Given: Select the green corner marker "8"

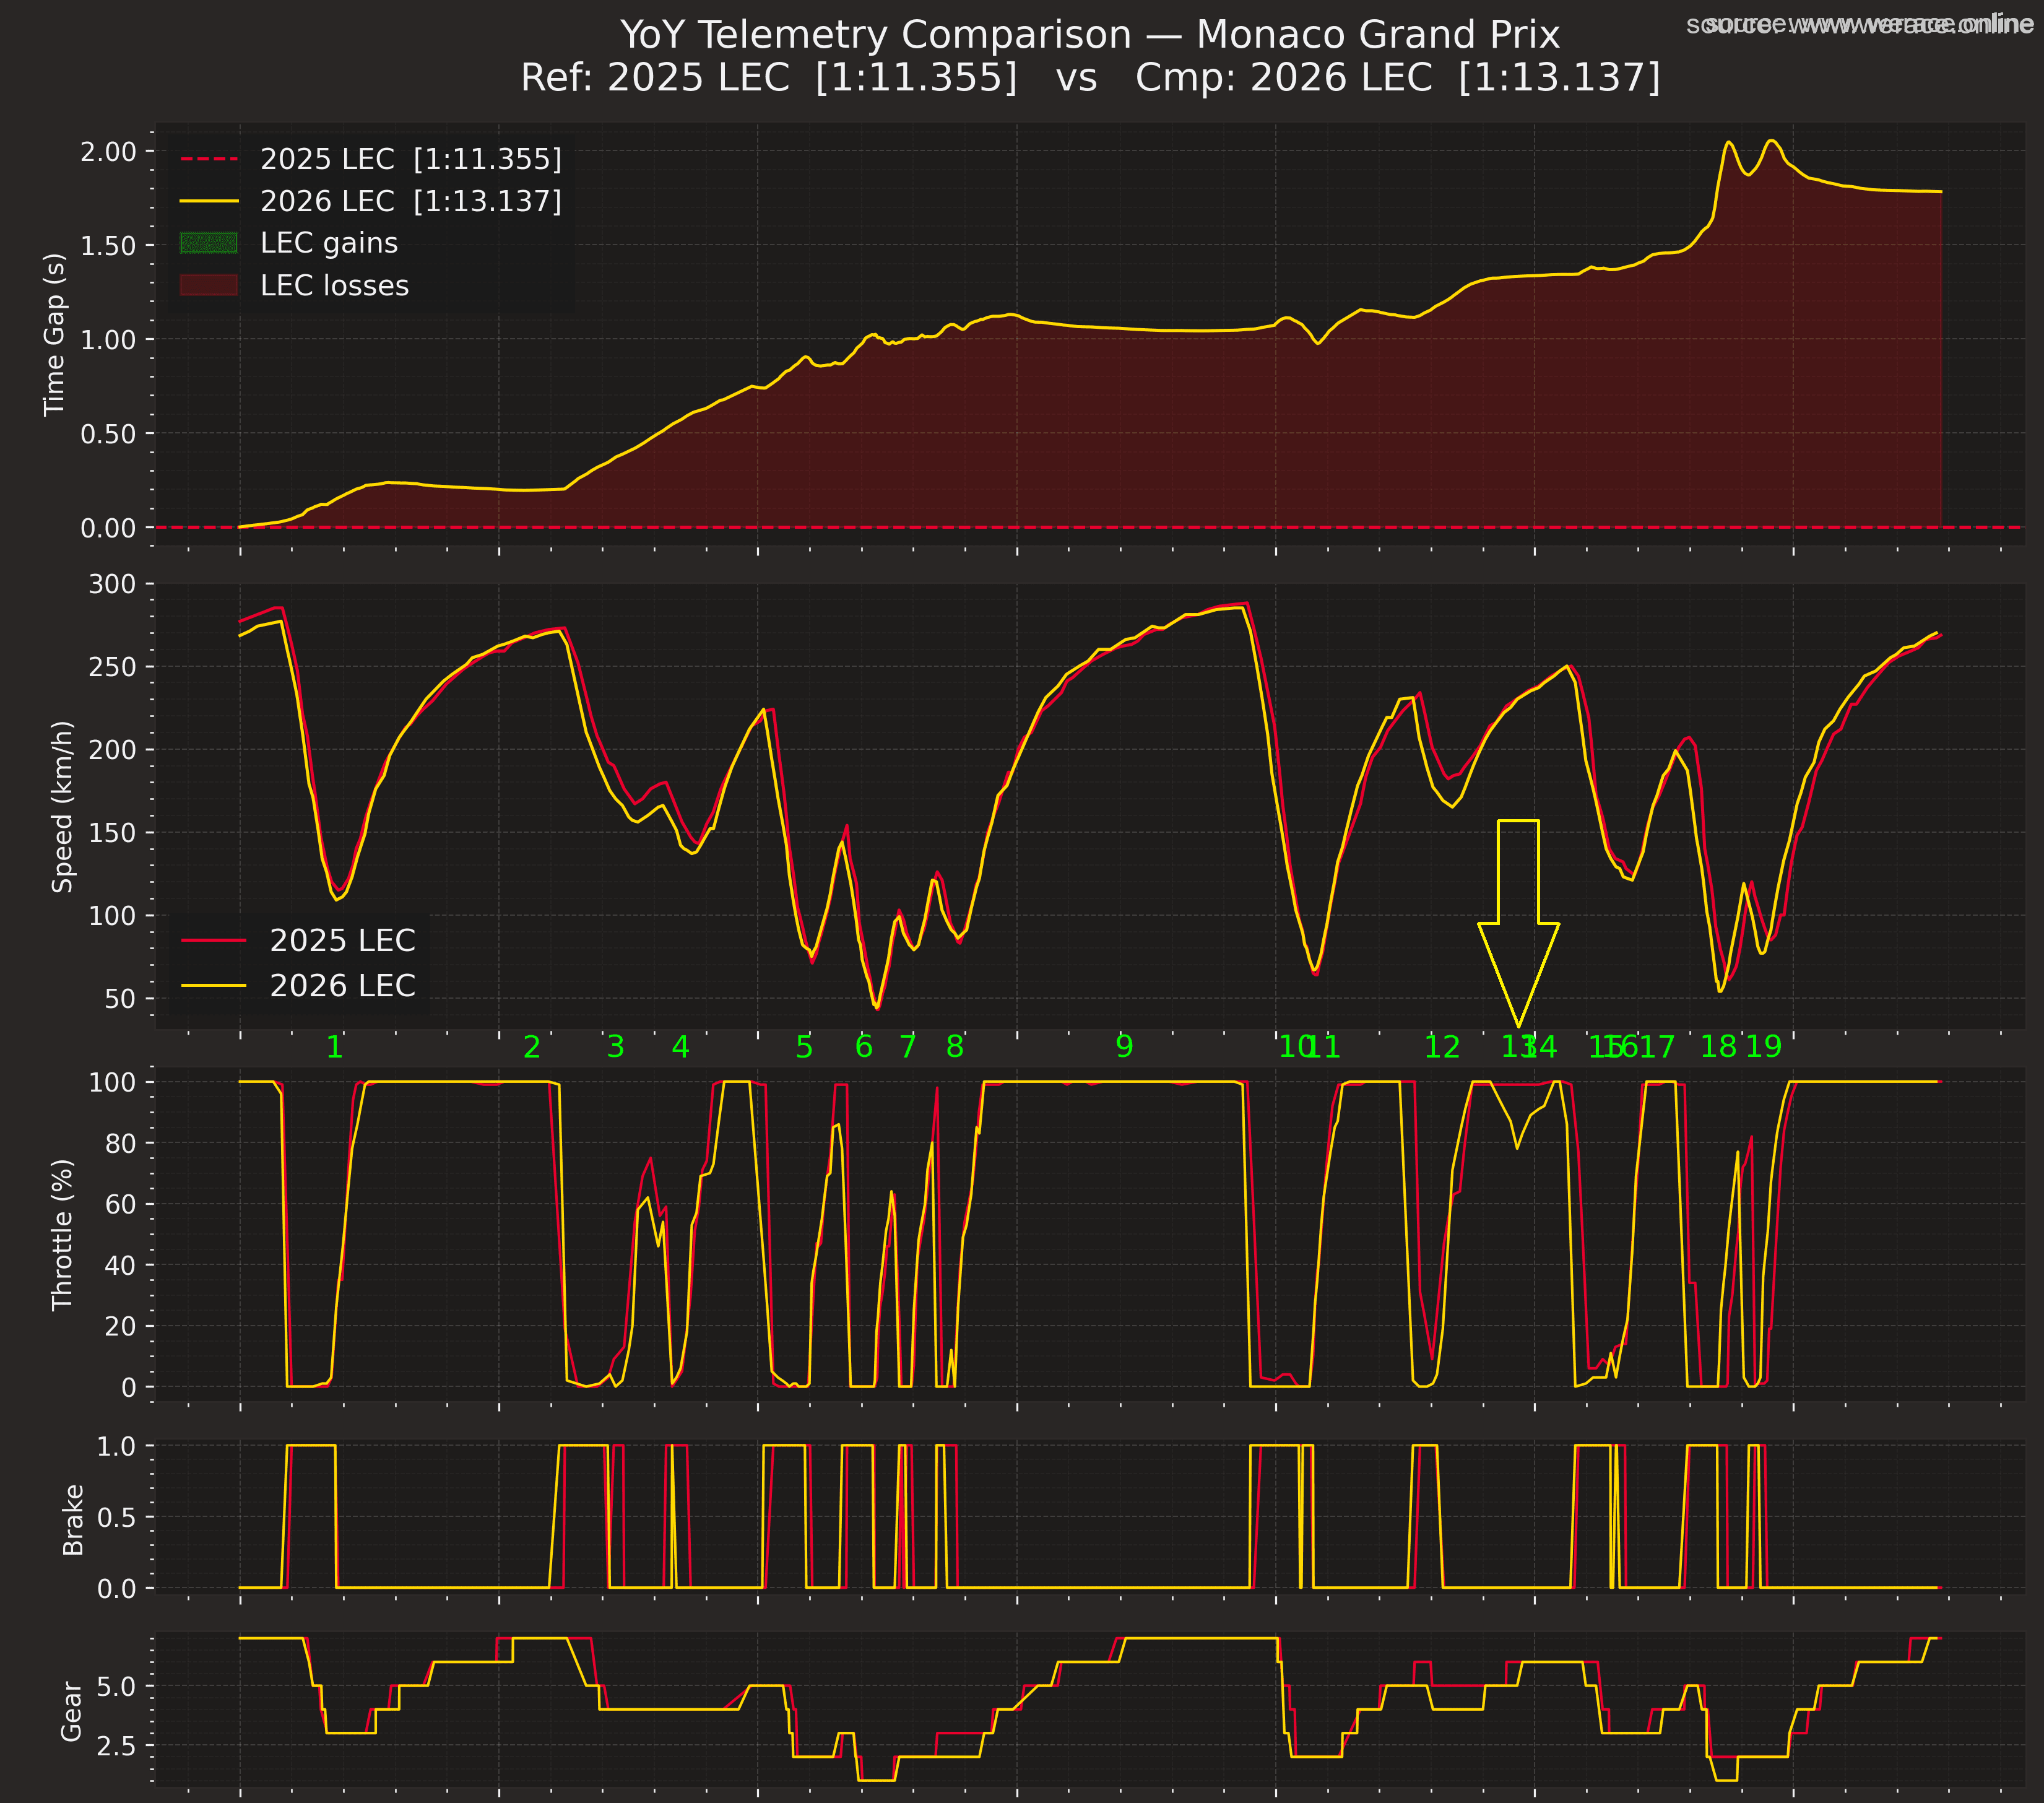Looking at the screenshot, I should coord(955,1047).
